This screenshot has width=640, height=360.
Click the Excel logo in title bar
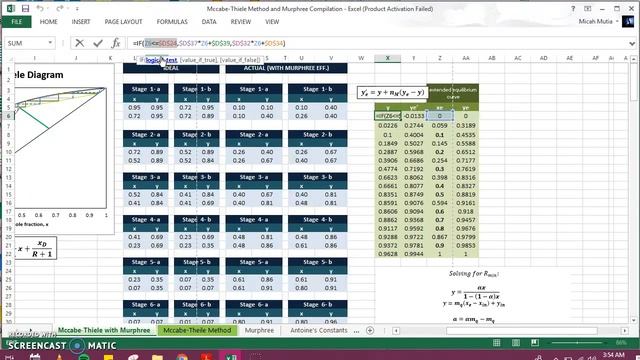11,9
